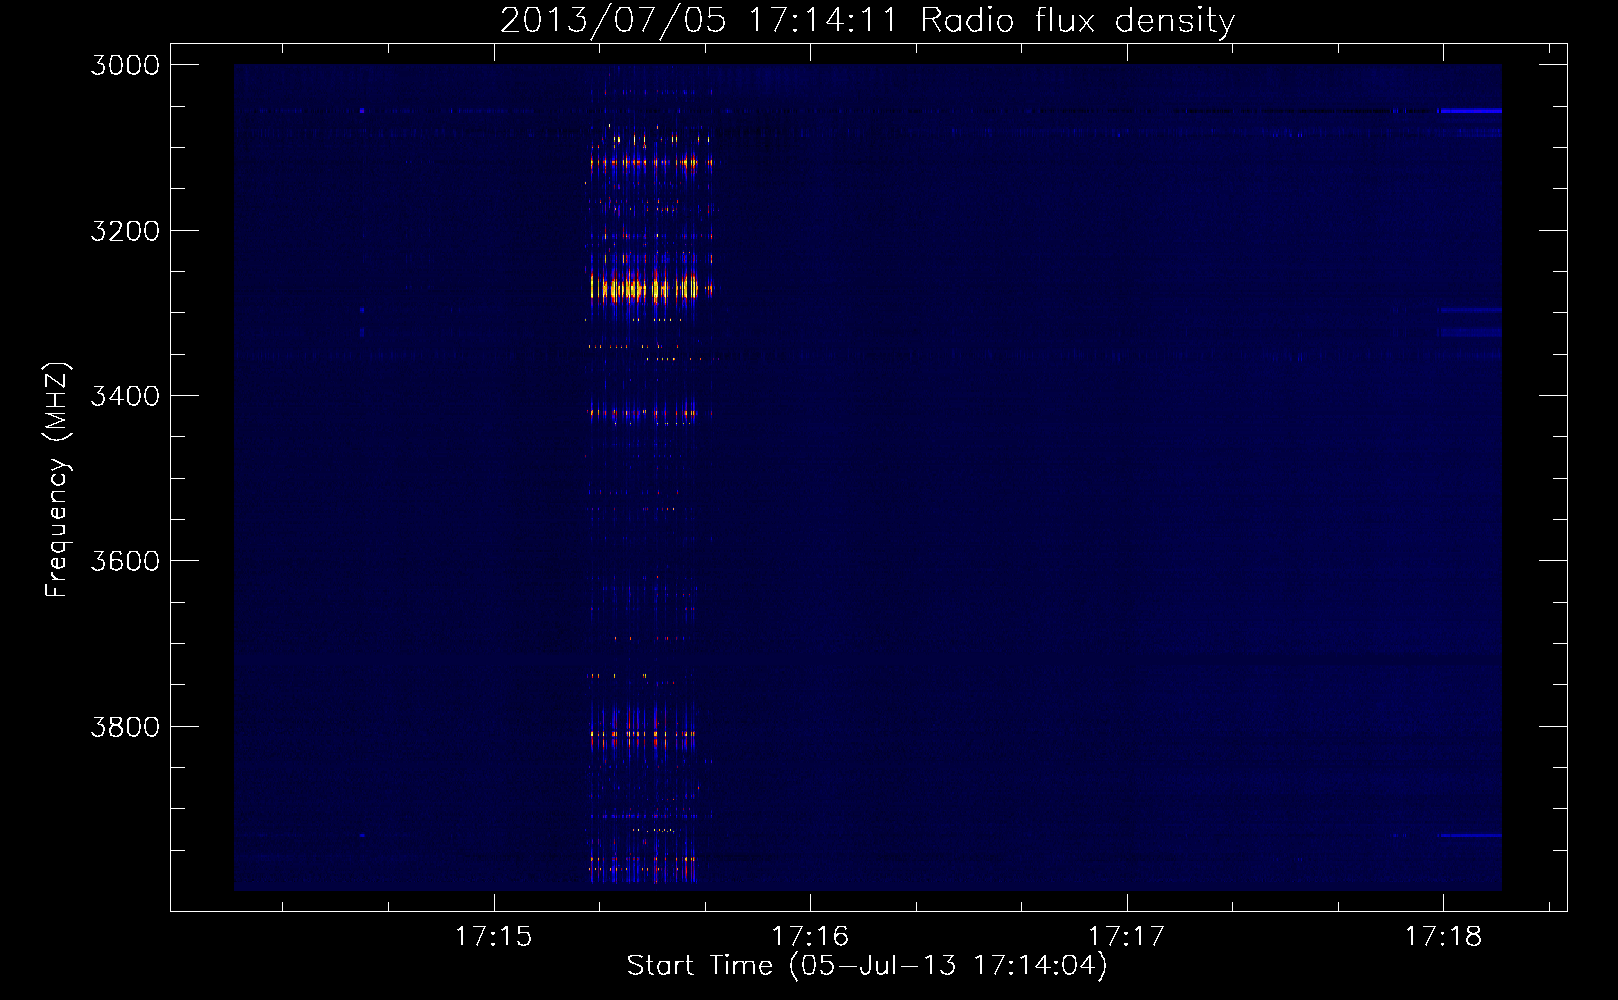This screenshot has height=1000, width=1618.
Task: Click the 17:18 time axis label
Action: pyautogui.click(x=1443, y=936)
